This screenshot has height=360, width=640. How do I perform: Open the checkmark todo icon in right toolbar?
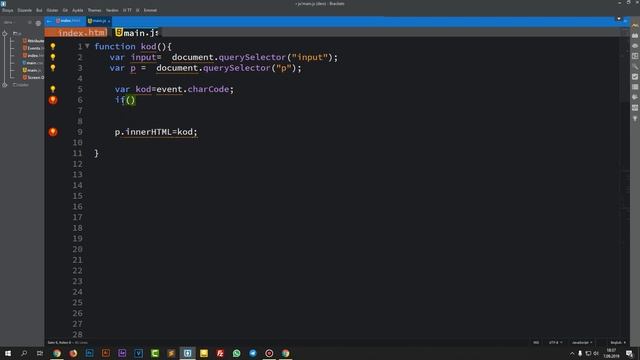[x=635, y=77]
